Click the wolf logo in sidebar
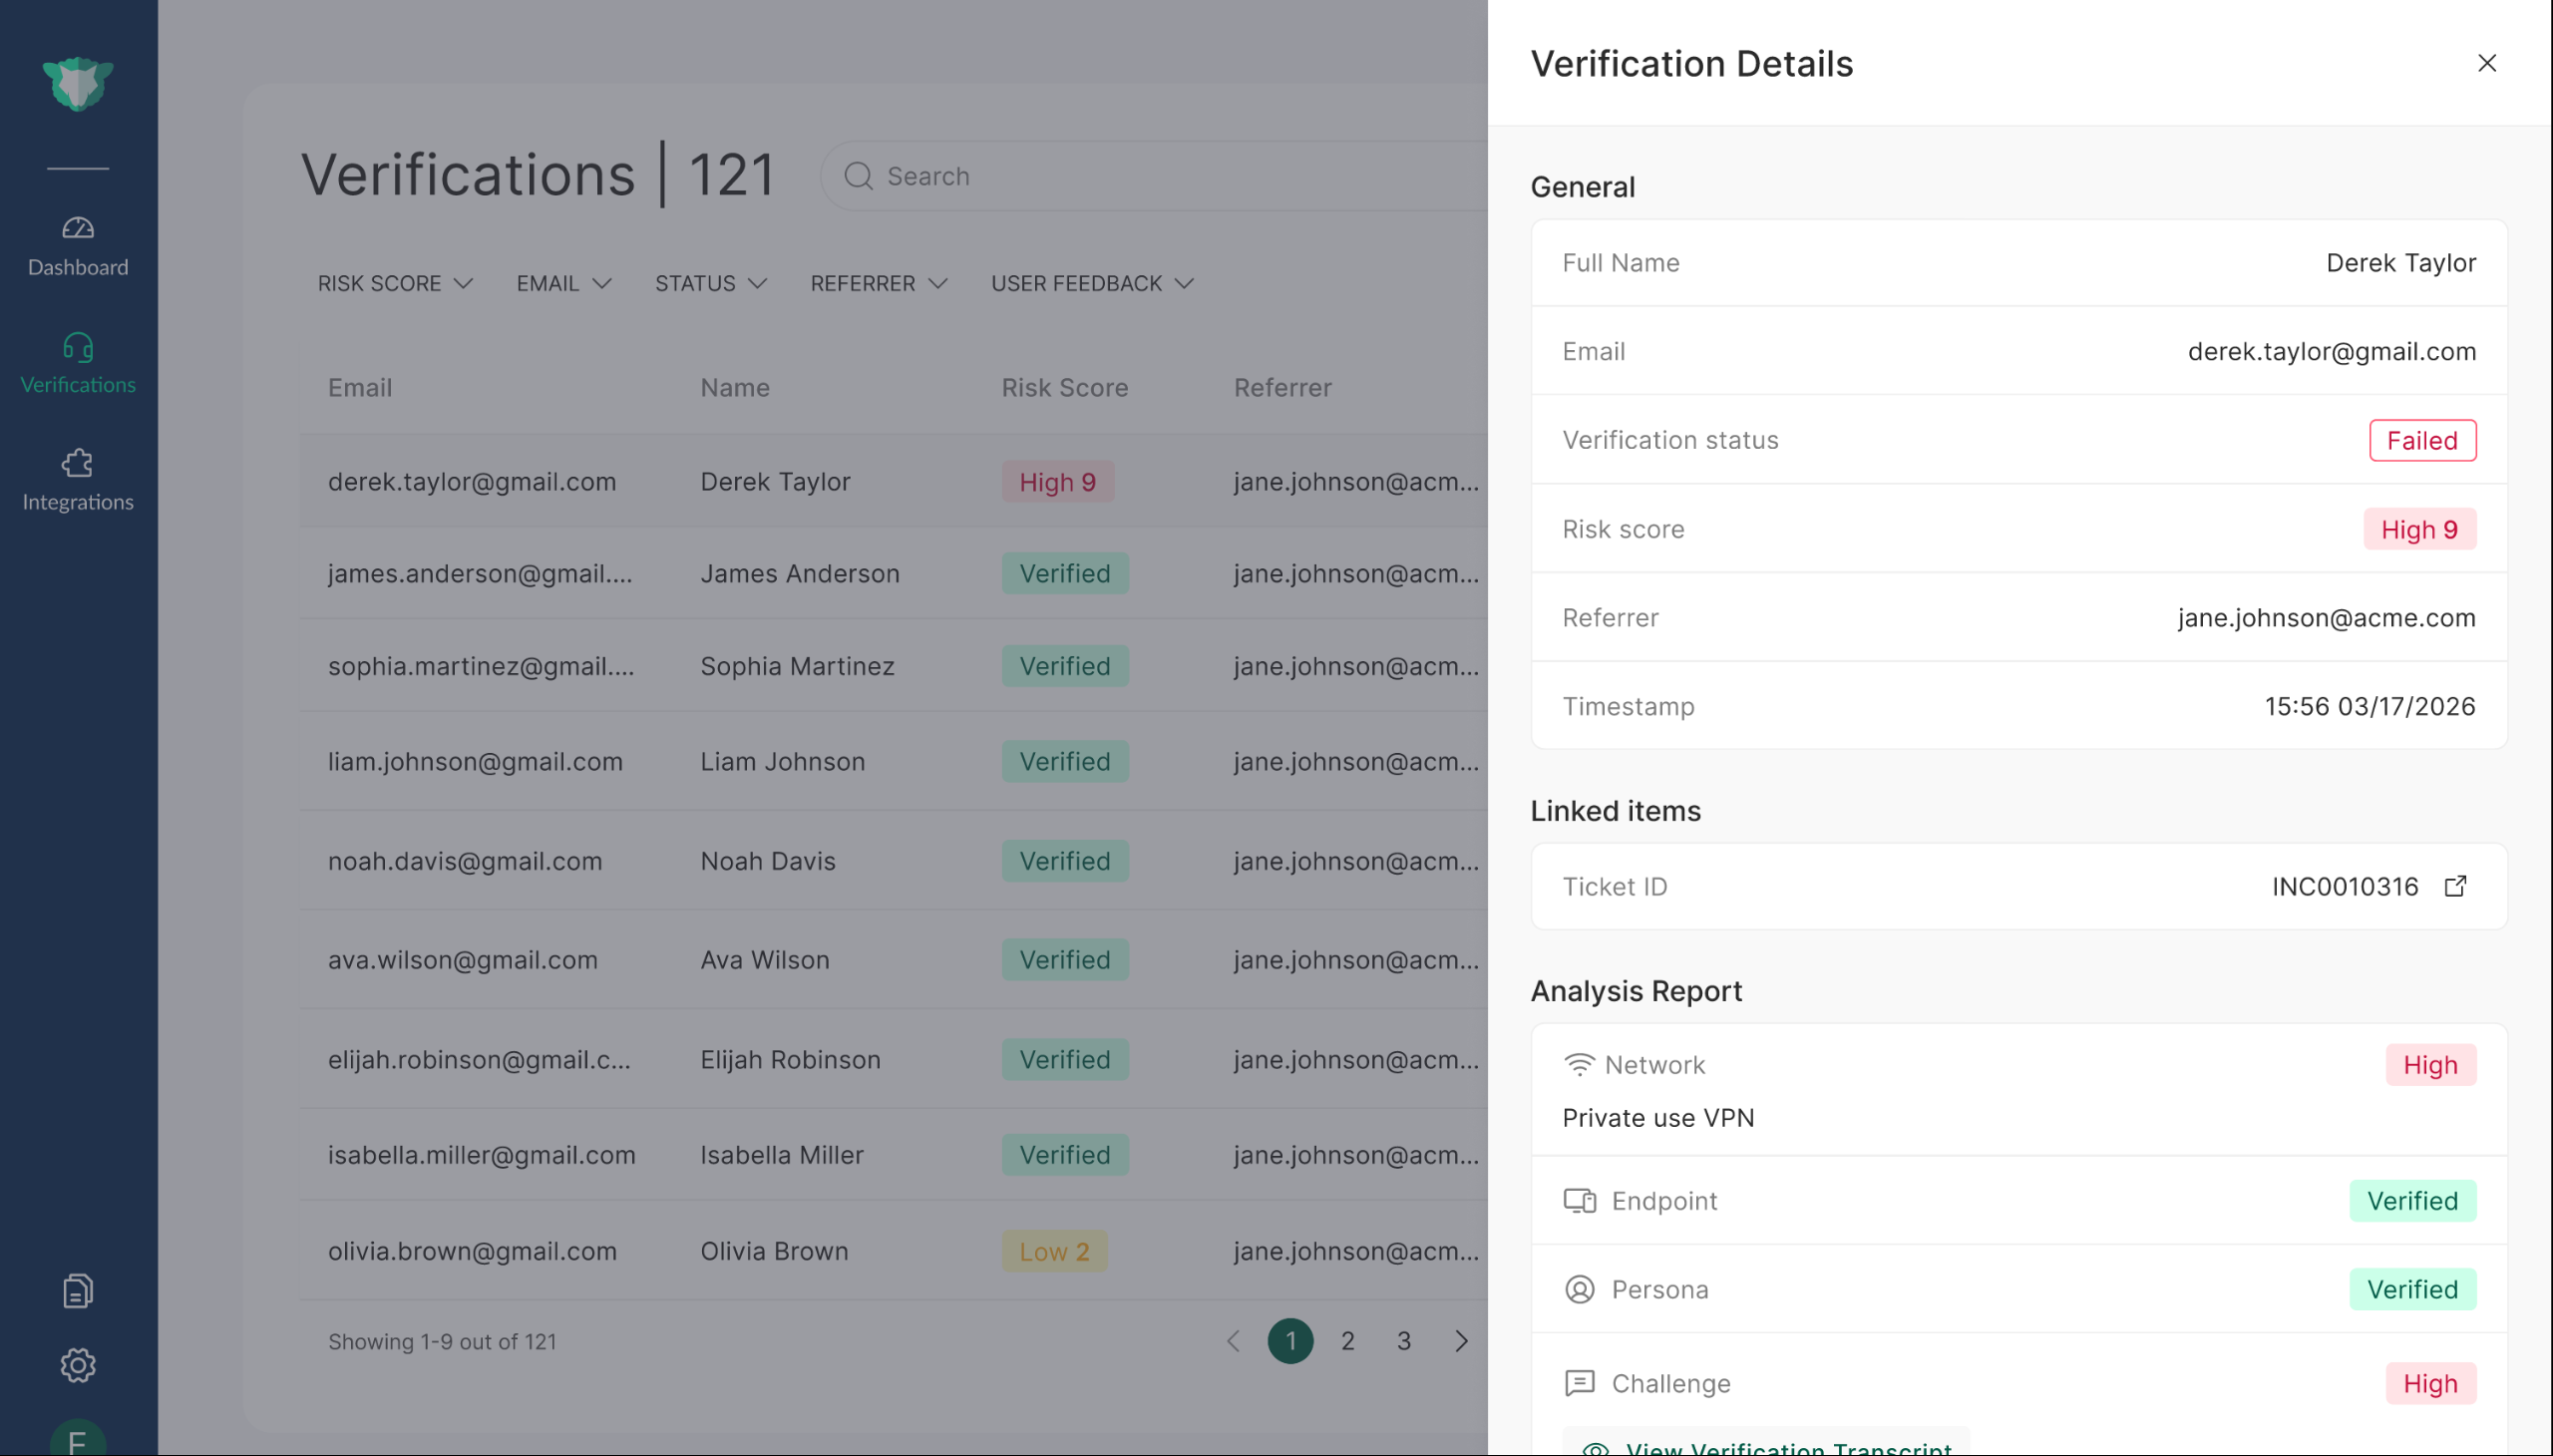The height and width of the screenshot is (1456, 2553). point(78,84)
